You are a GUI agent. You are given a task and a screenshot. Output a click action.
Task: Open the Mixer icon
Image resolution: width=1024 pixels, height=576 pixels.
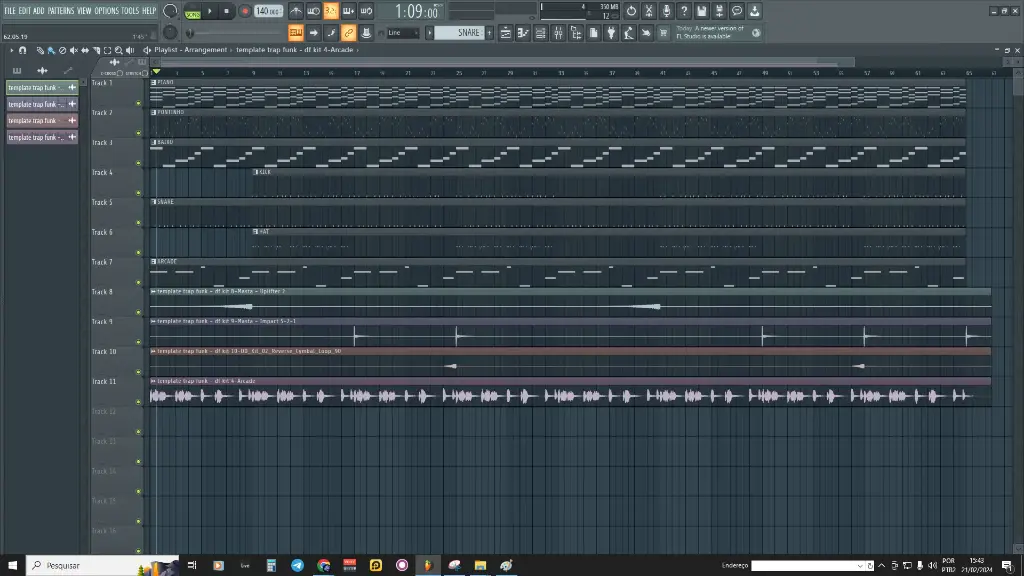click(x=558, y=33)
